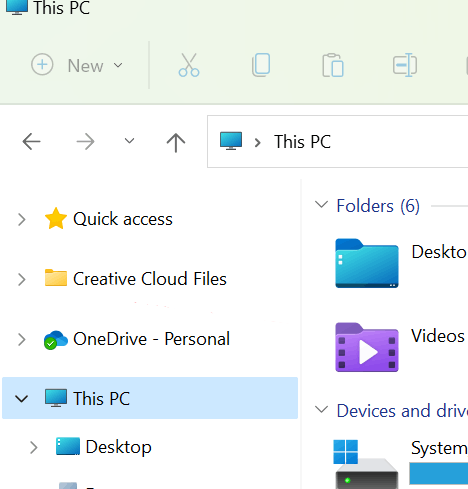Click the Cut scissors icon
This screenshot has width=468, height=489.
pyautogui.click(x=189, y=65)
